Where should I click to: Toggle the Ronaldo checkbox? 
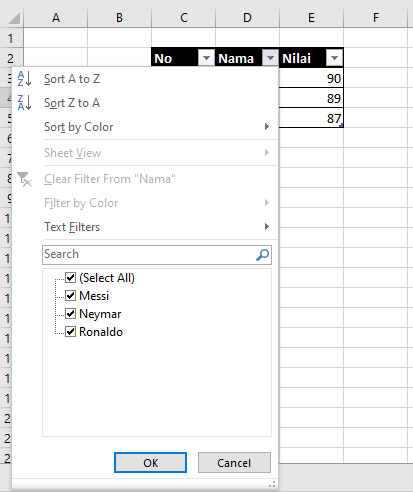(x=70, y=331)
